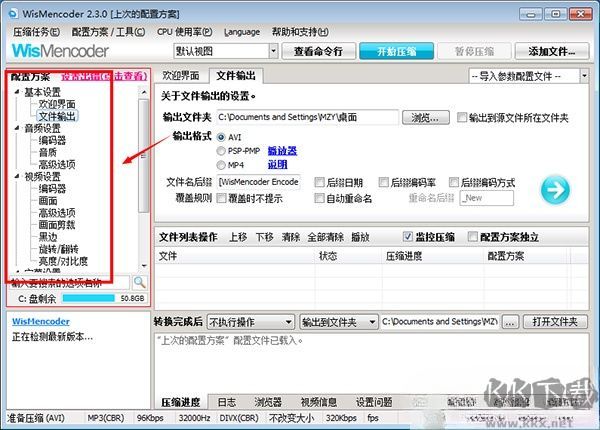Click tree scrollbar down arrow
Screen dimensions: 600x430
pos(144,265)
